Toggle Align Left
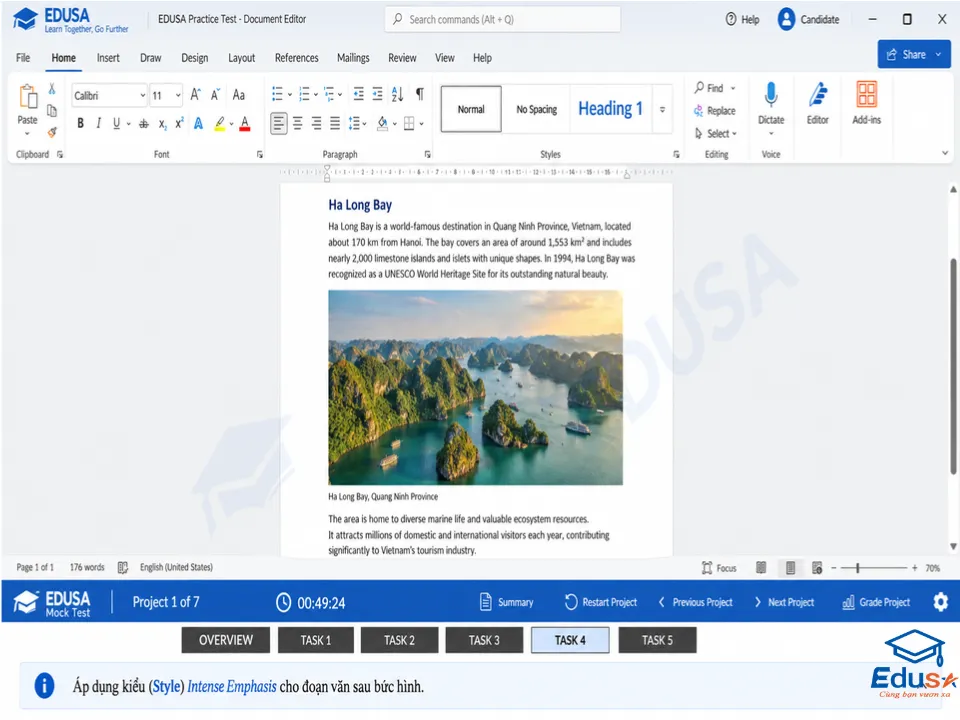 coord(279,124)
